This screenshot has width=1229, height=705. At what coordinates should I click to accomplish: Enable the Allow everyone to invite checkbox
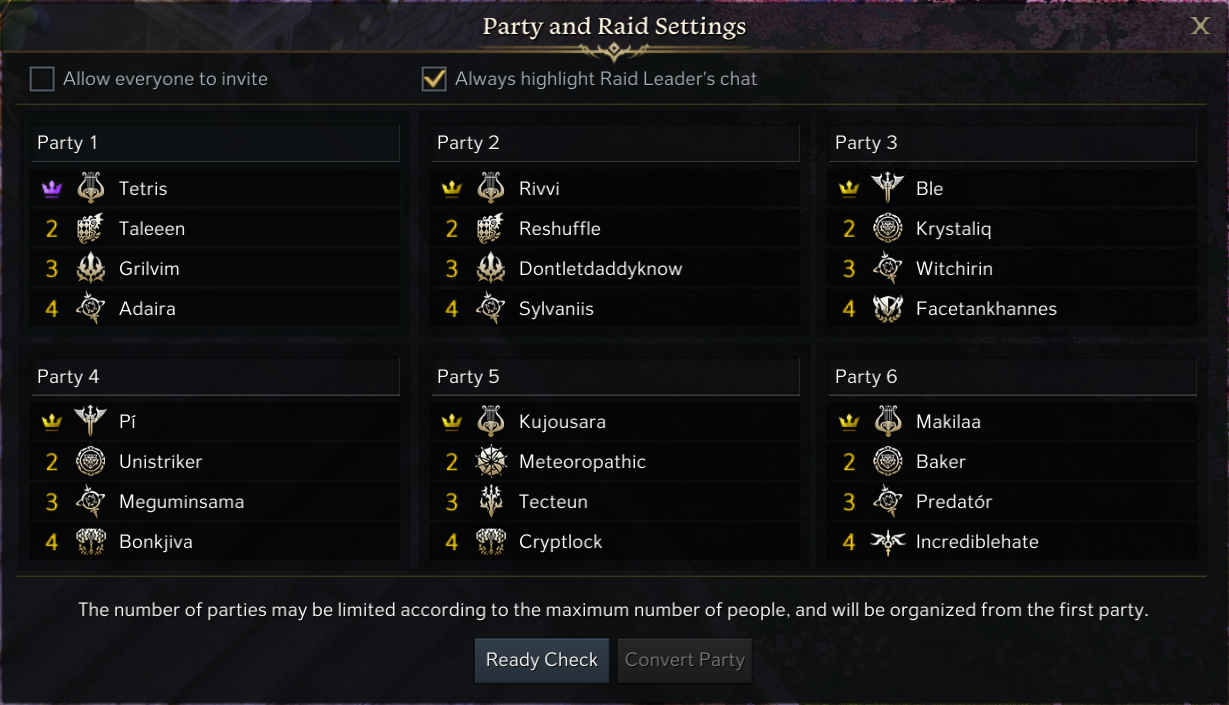coord(42,79)
